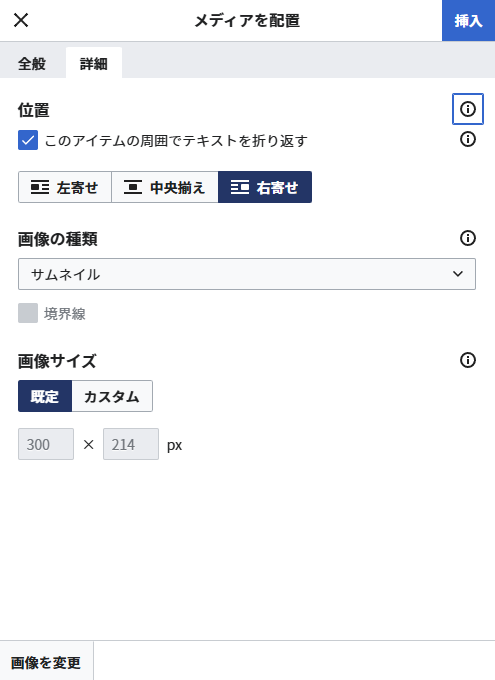Click the height field showing 214

[x=131, y=444]
